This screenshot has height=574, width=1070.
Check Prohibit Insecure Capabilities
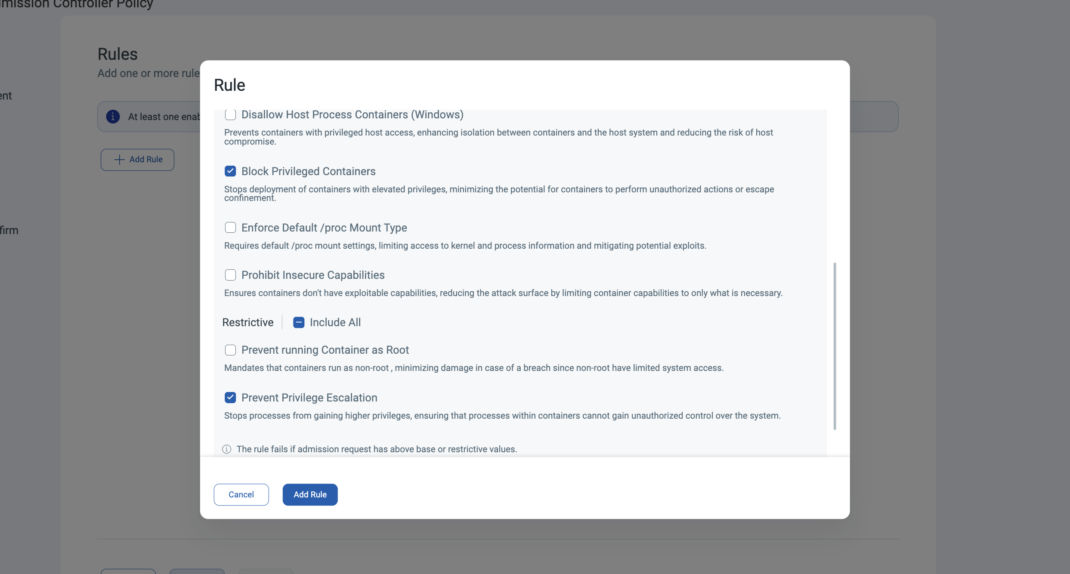pyautogui.click(x=231, y=275)
